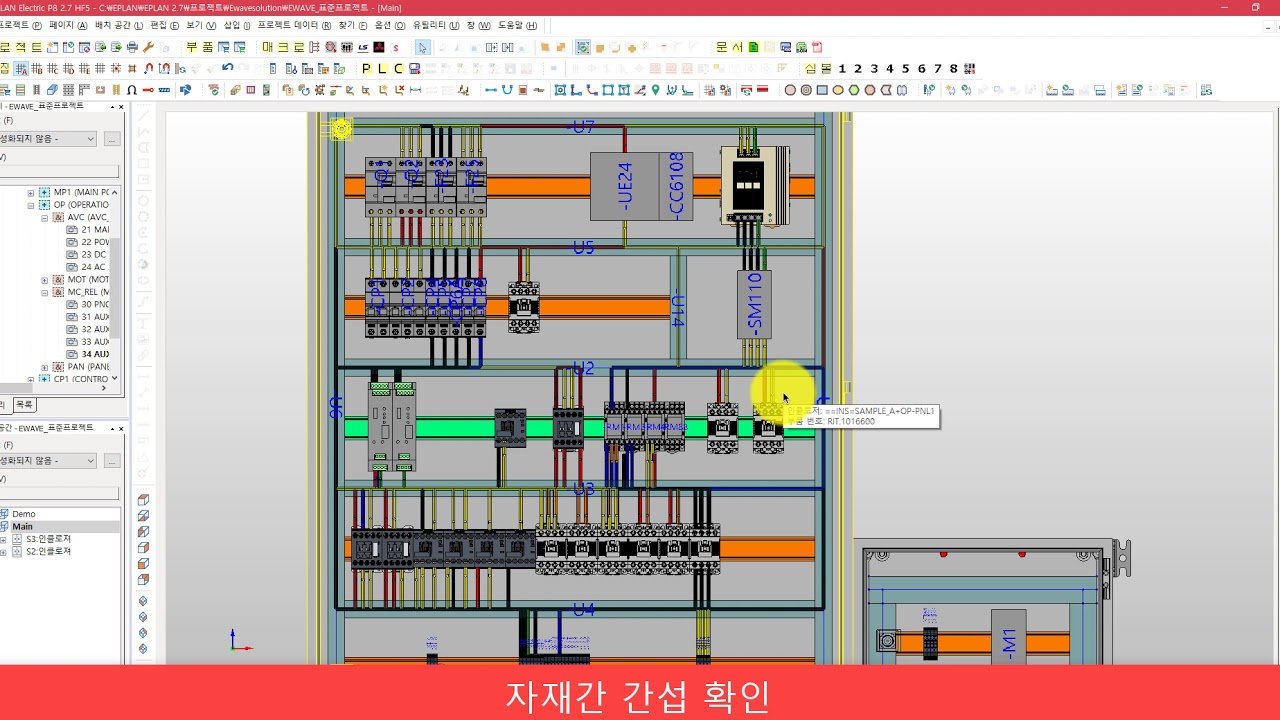Viewport: 1280px width, 720px height.
Task: Open the upper panel filter dropdown
Action: pyautogui.click(x=90, y=139)
